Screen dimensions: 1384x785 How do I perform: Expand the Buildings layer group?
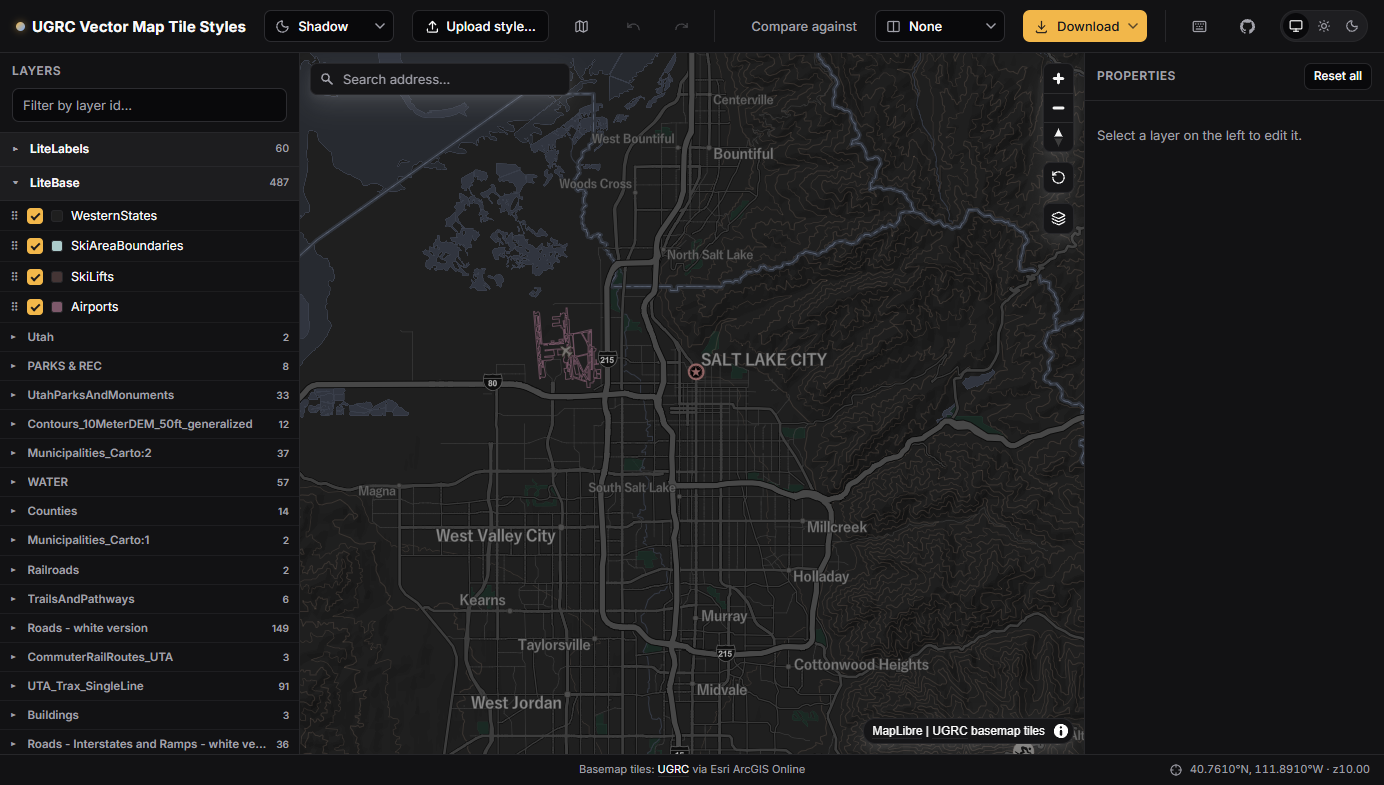(x=150, y=715)
